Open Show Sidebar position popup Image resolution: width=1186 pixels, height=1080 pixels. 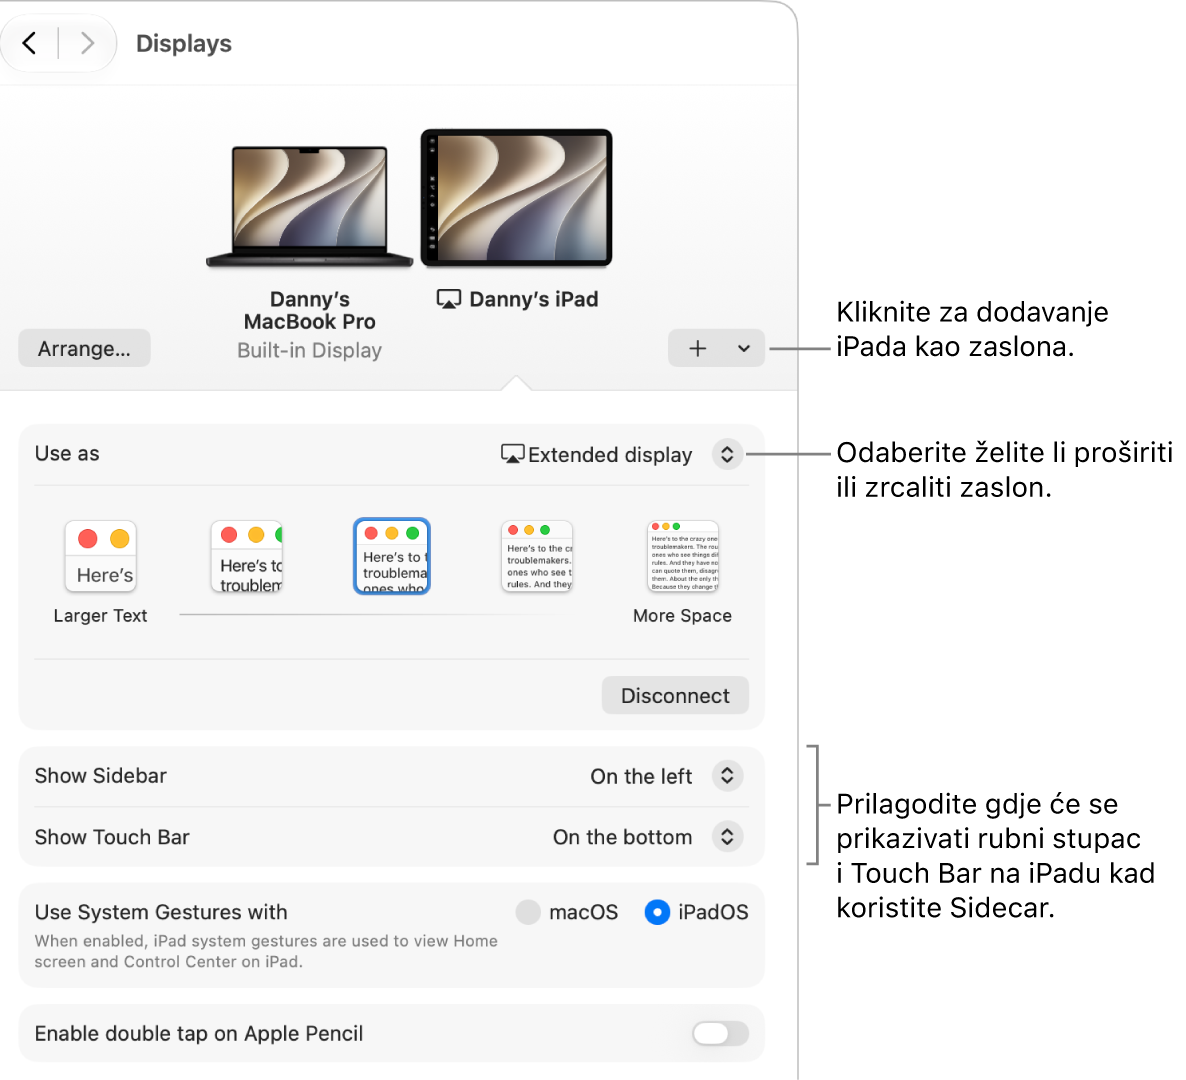(x=727, y=776)
